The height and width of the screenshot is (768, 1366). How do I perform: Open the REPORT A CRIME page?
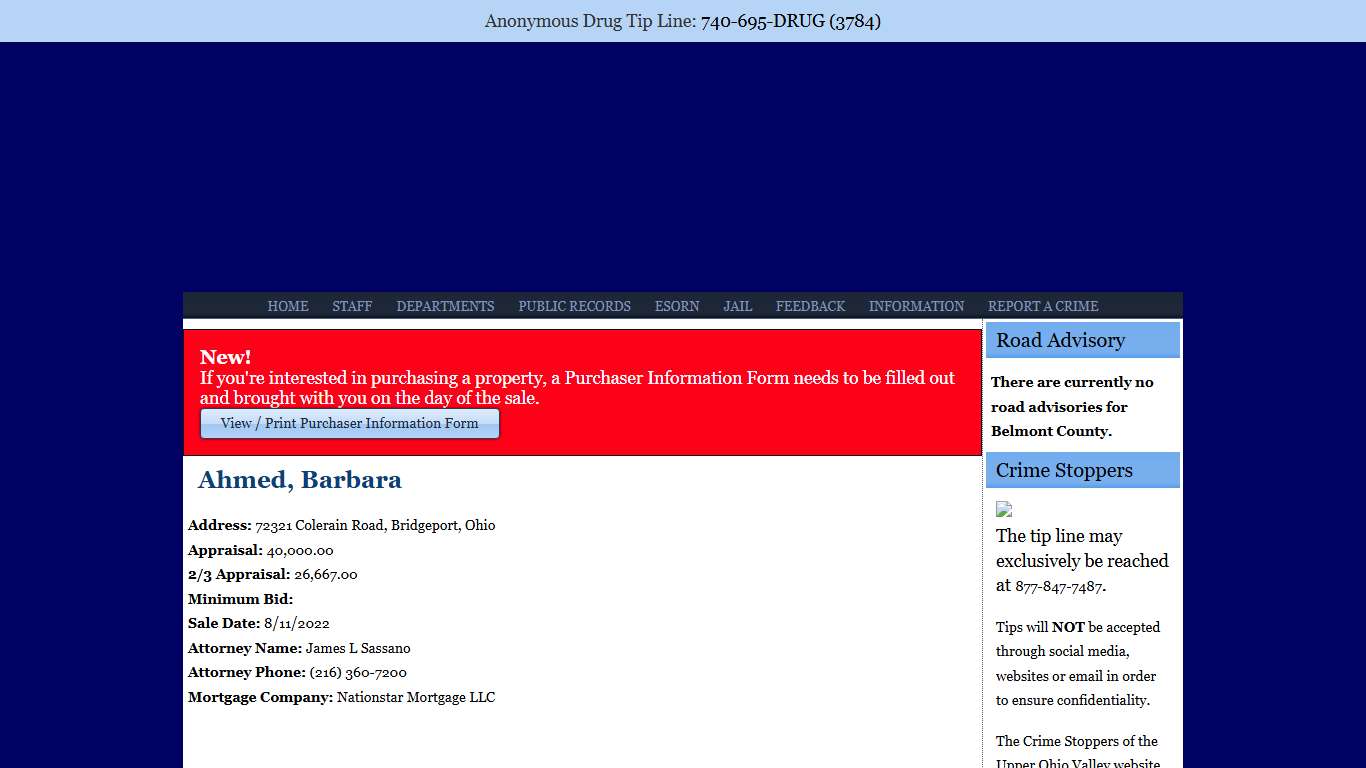pyautogui.click(x=1043, y=306)
